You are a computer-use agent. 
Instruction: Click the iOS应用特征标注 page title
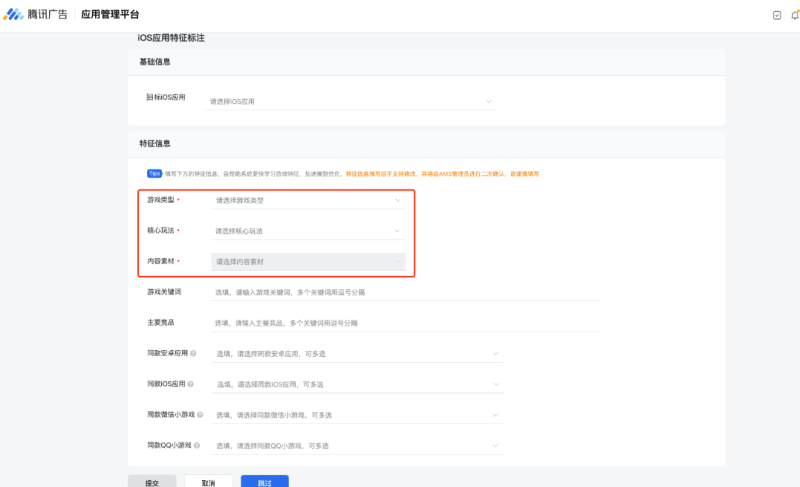click(x=171, y=38)
